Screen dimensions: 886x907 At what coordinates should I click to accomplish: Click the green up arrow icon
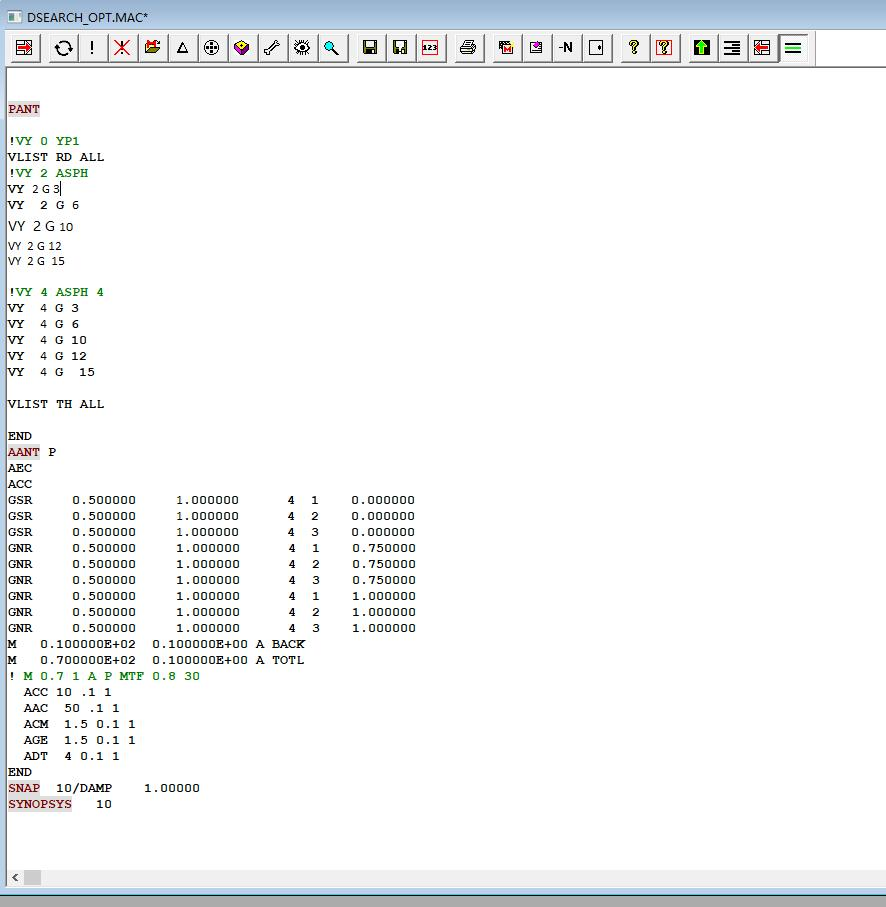(x=702, y=47)
